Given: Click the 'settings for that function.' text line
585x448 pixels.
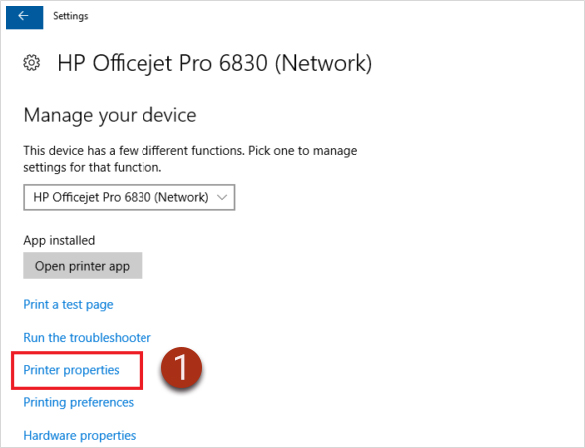Looking at the screenshot, I should tap(92, 167).
